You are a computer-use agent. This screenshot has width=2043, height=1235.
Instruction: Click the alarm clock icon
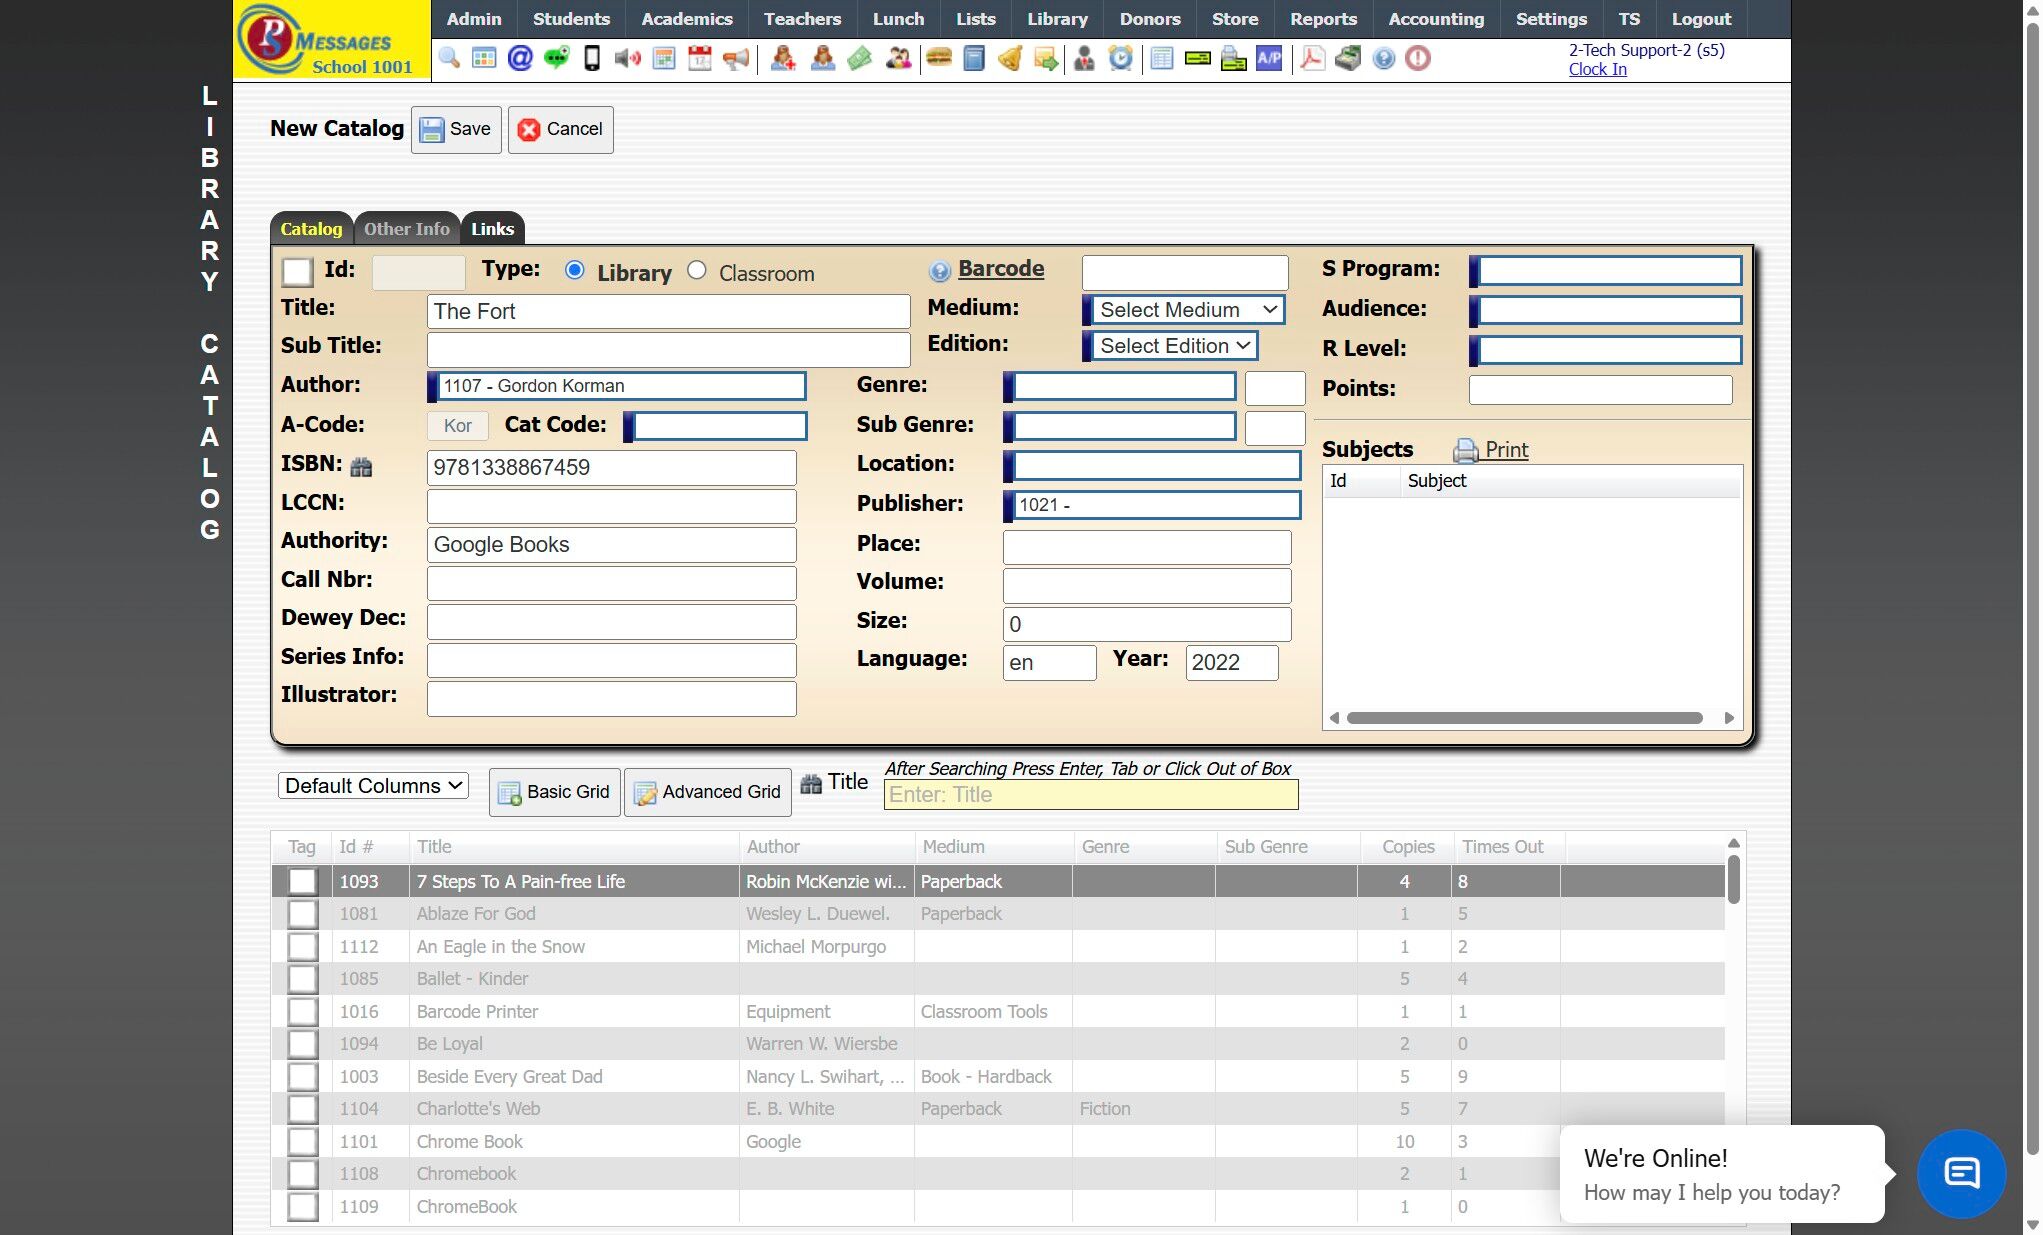pos(1121,58)
